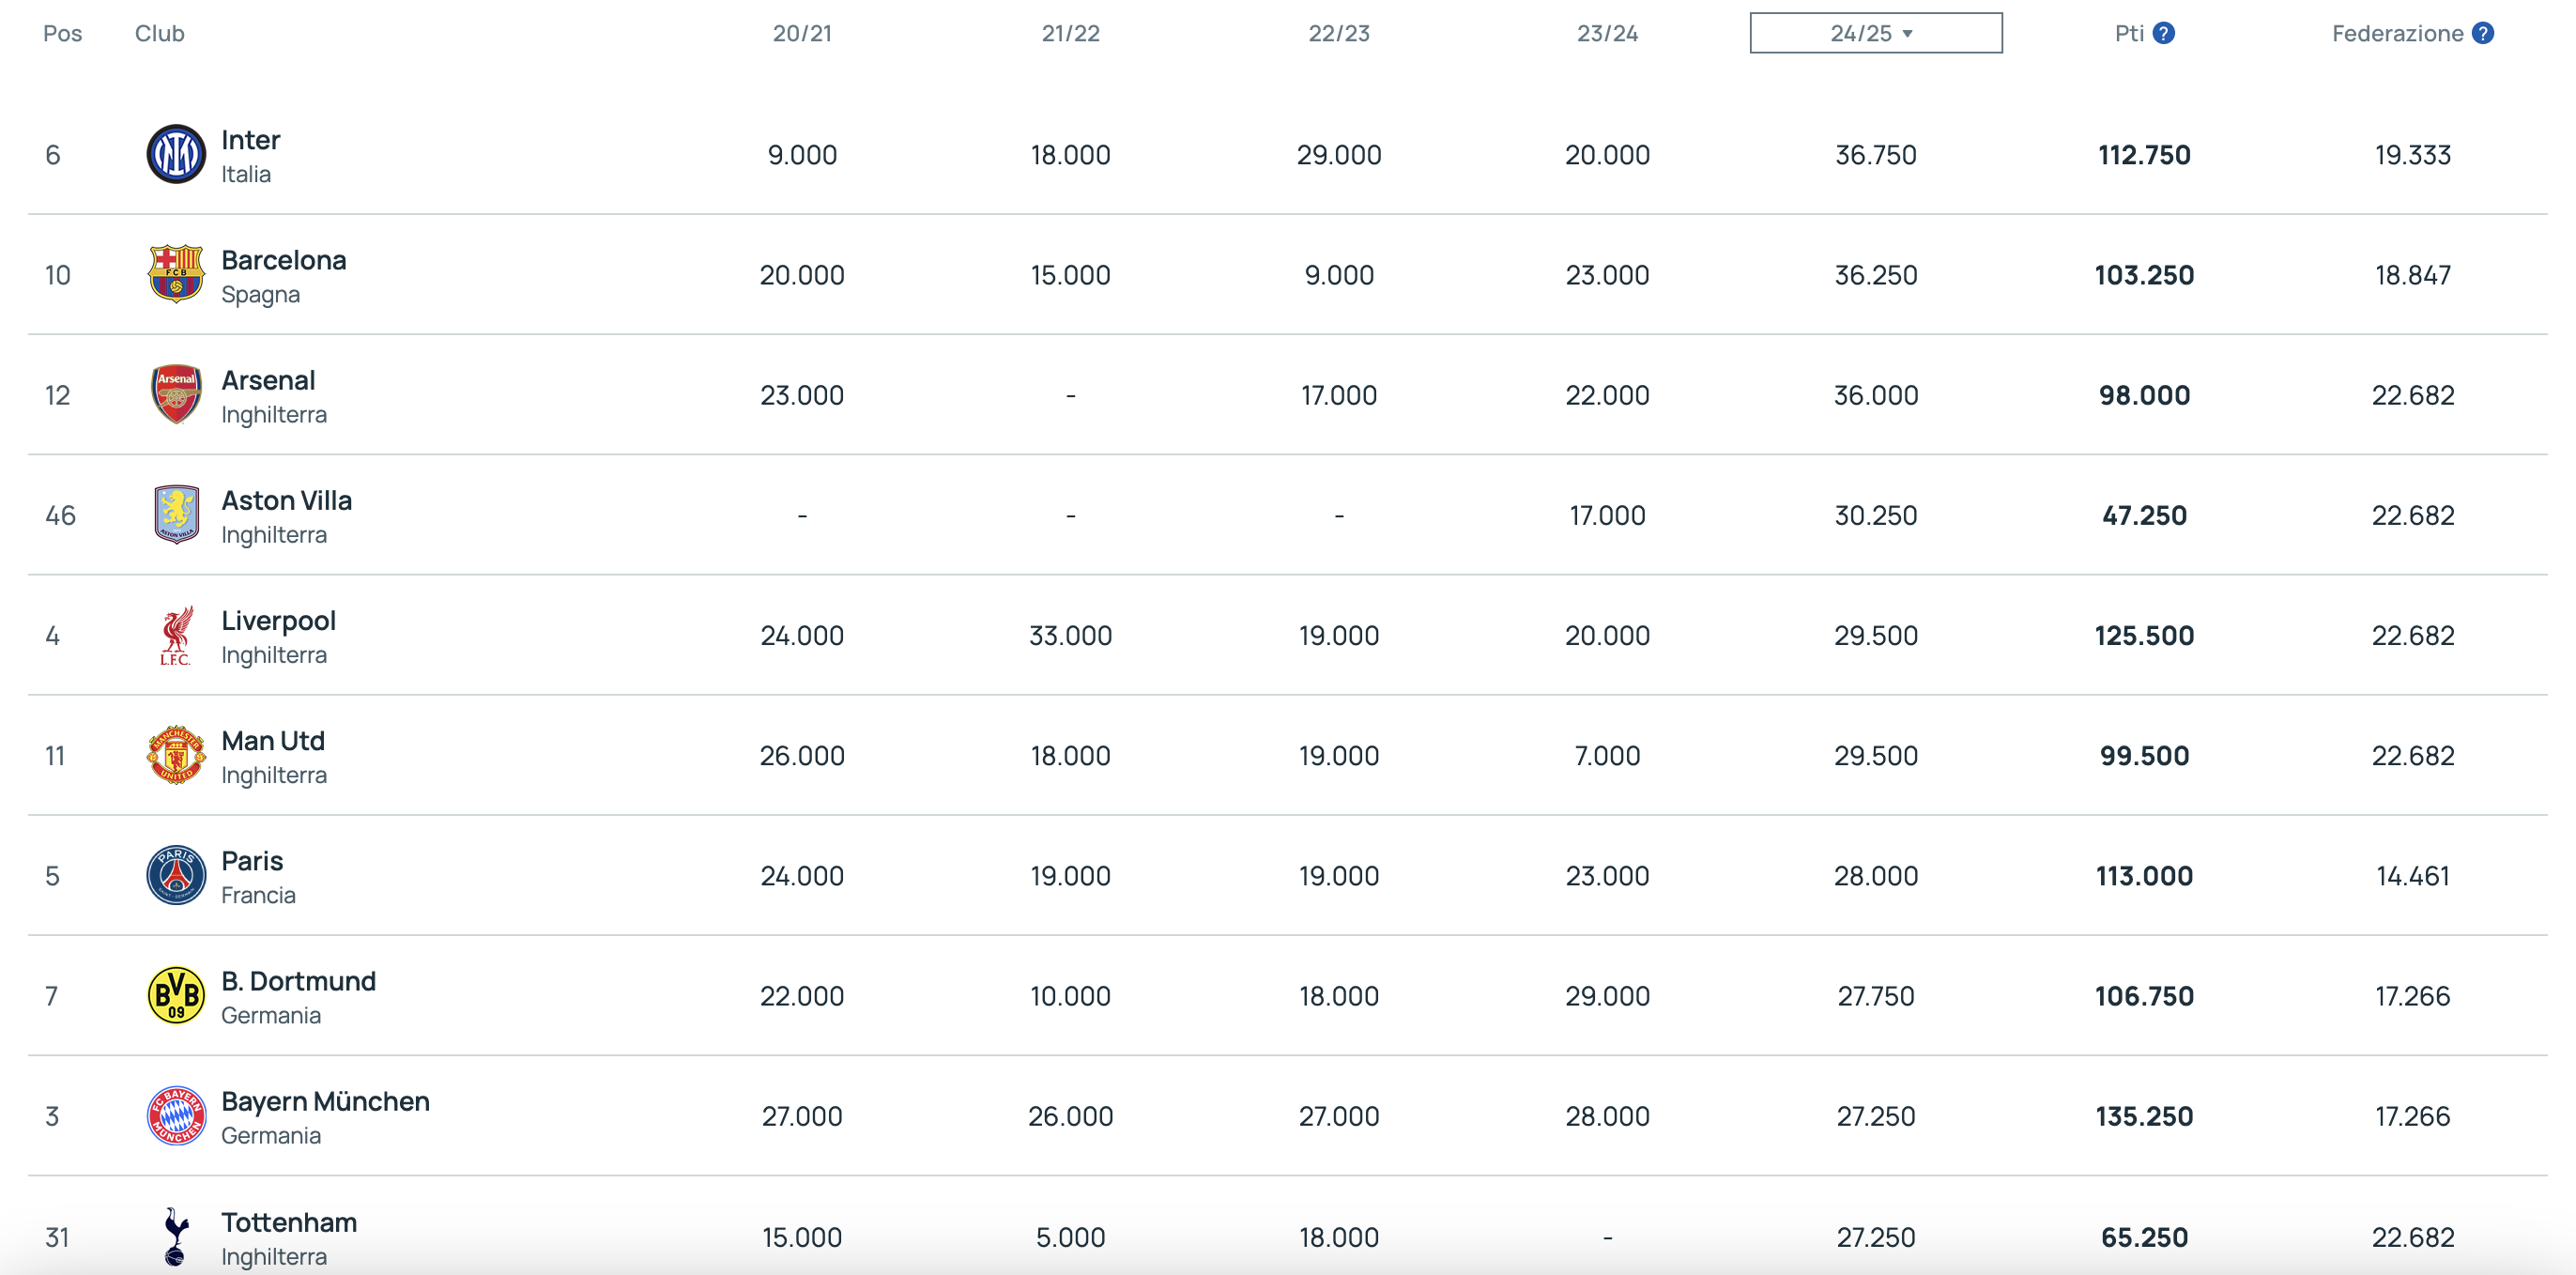The image size is (2576, 1275).
Task: Open the Federazione info question mark
Action: tap(2482, 33)
